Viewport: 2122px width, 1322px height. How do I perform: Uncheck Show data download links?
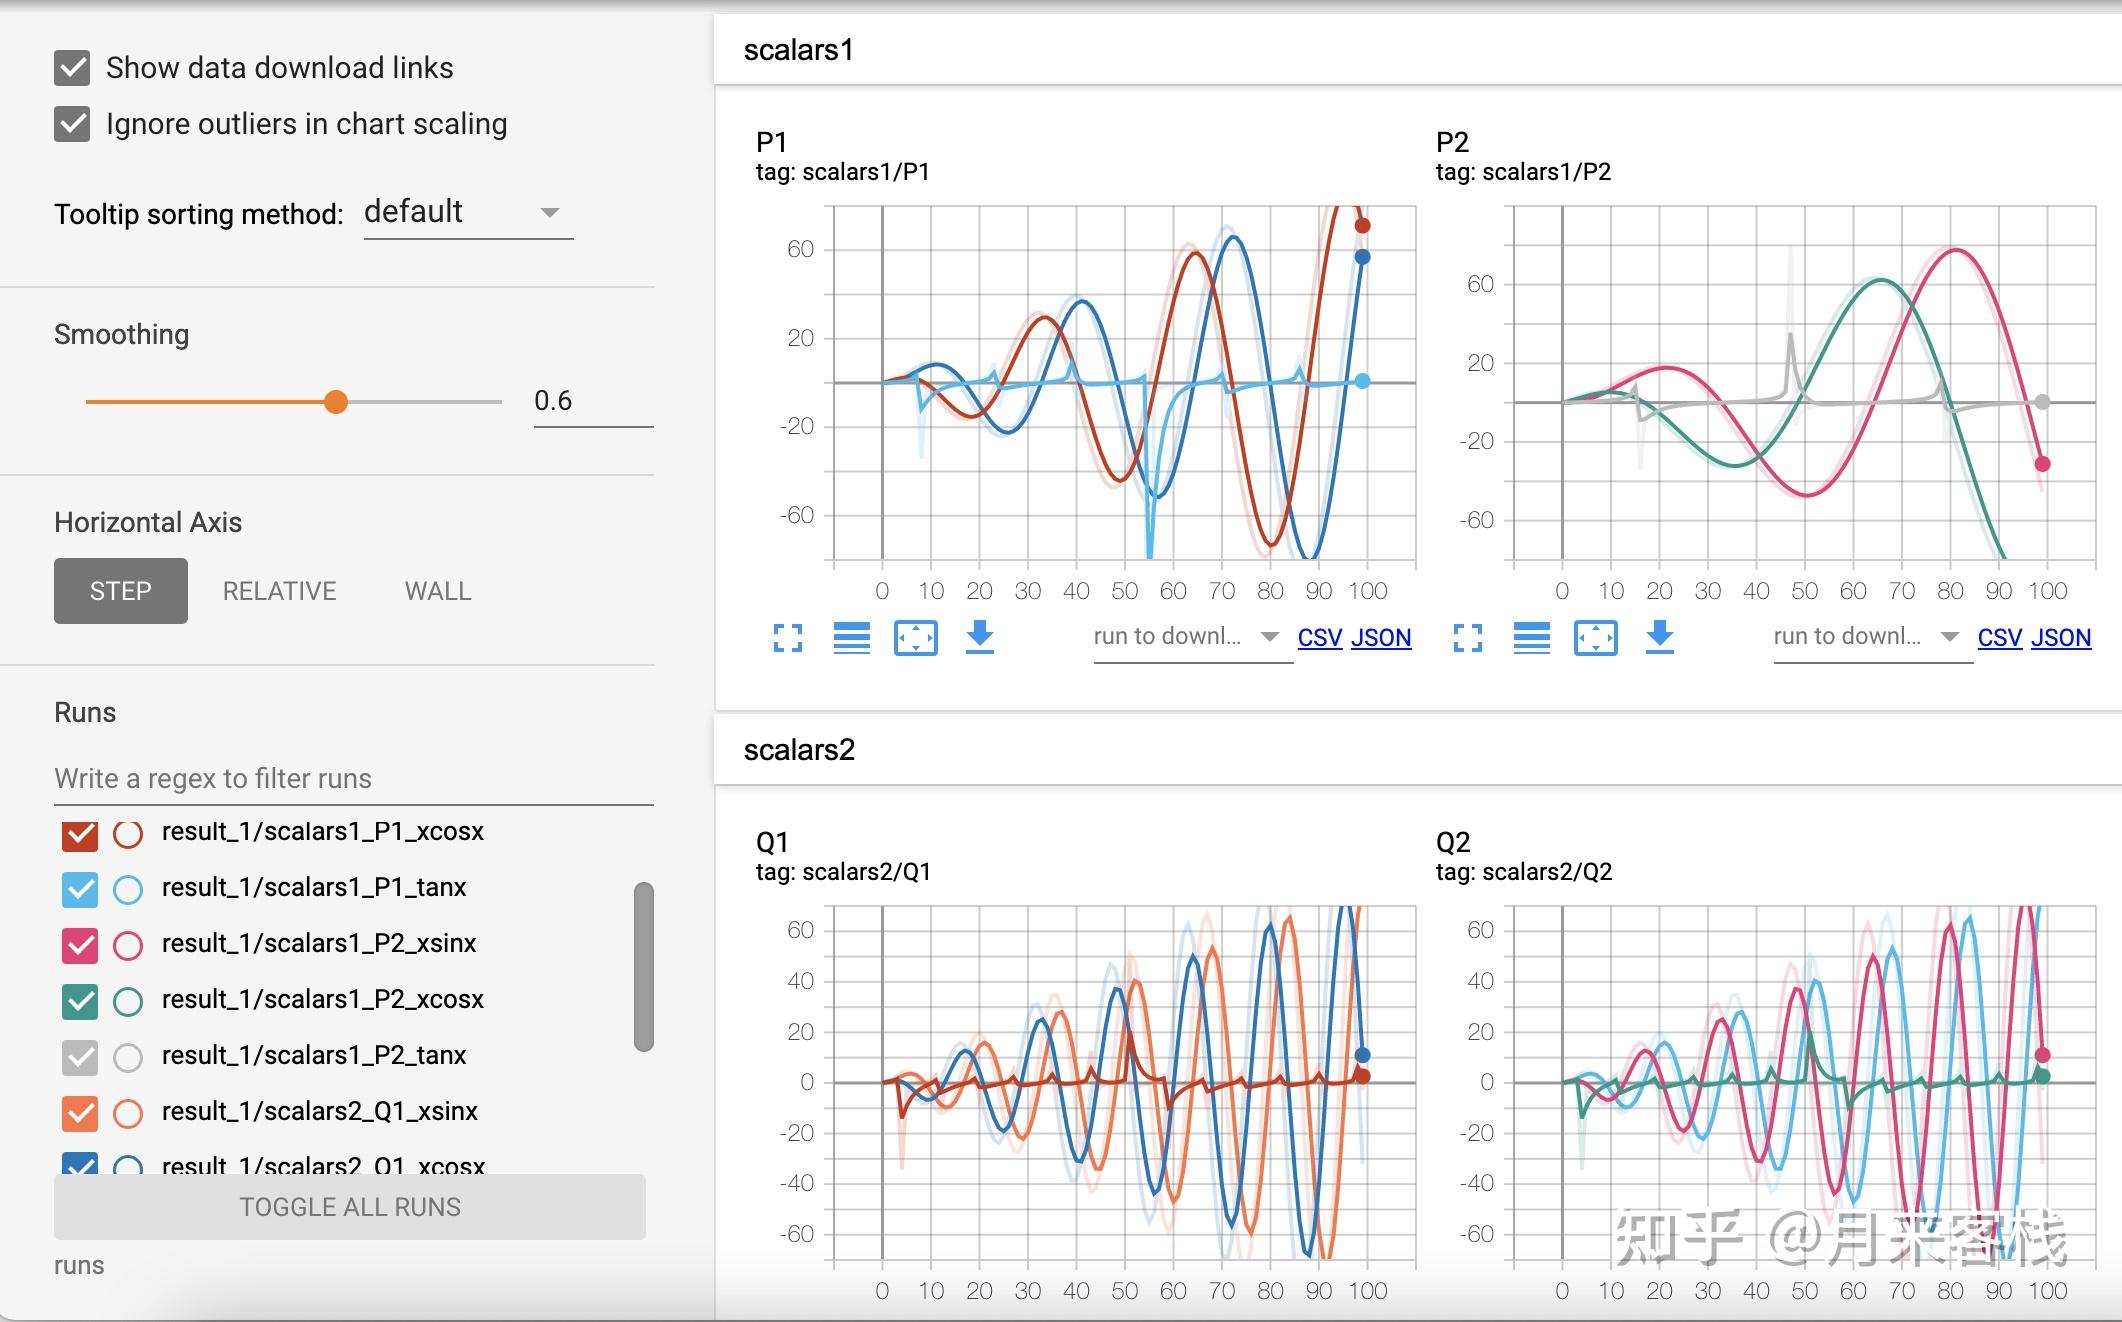72,68
